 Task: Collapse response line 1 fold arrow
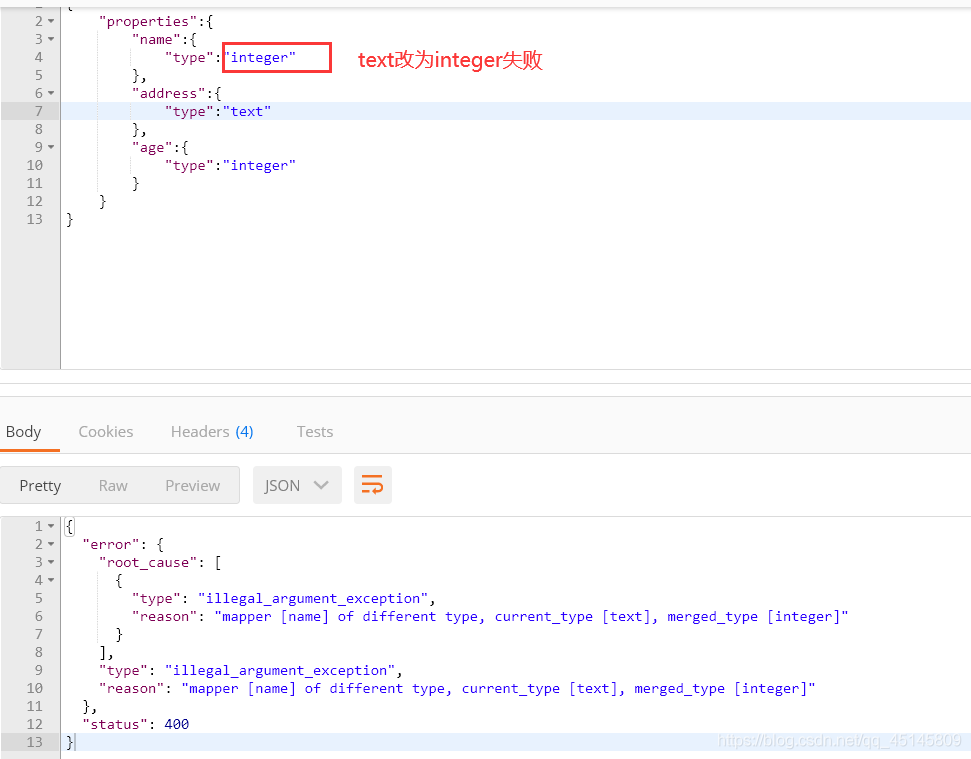click(x=51, y=526)
